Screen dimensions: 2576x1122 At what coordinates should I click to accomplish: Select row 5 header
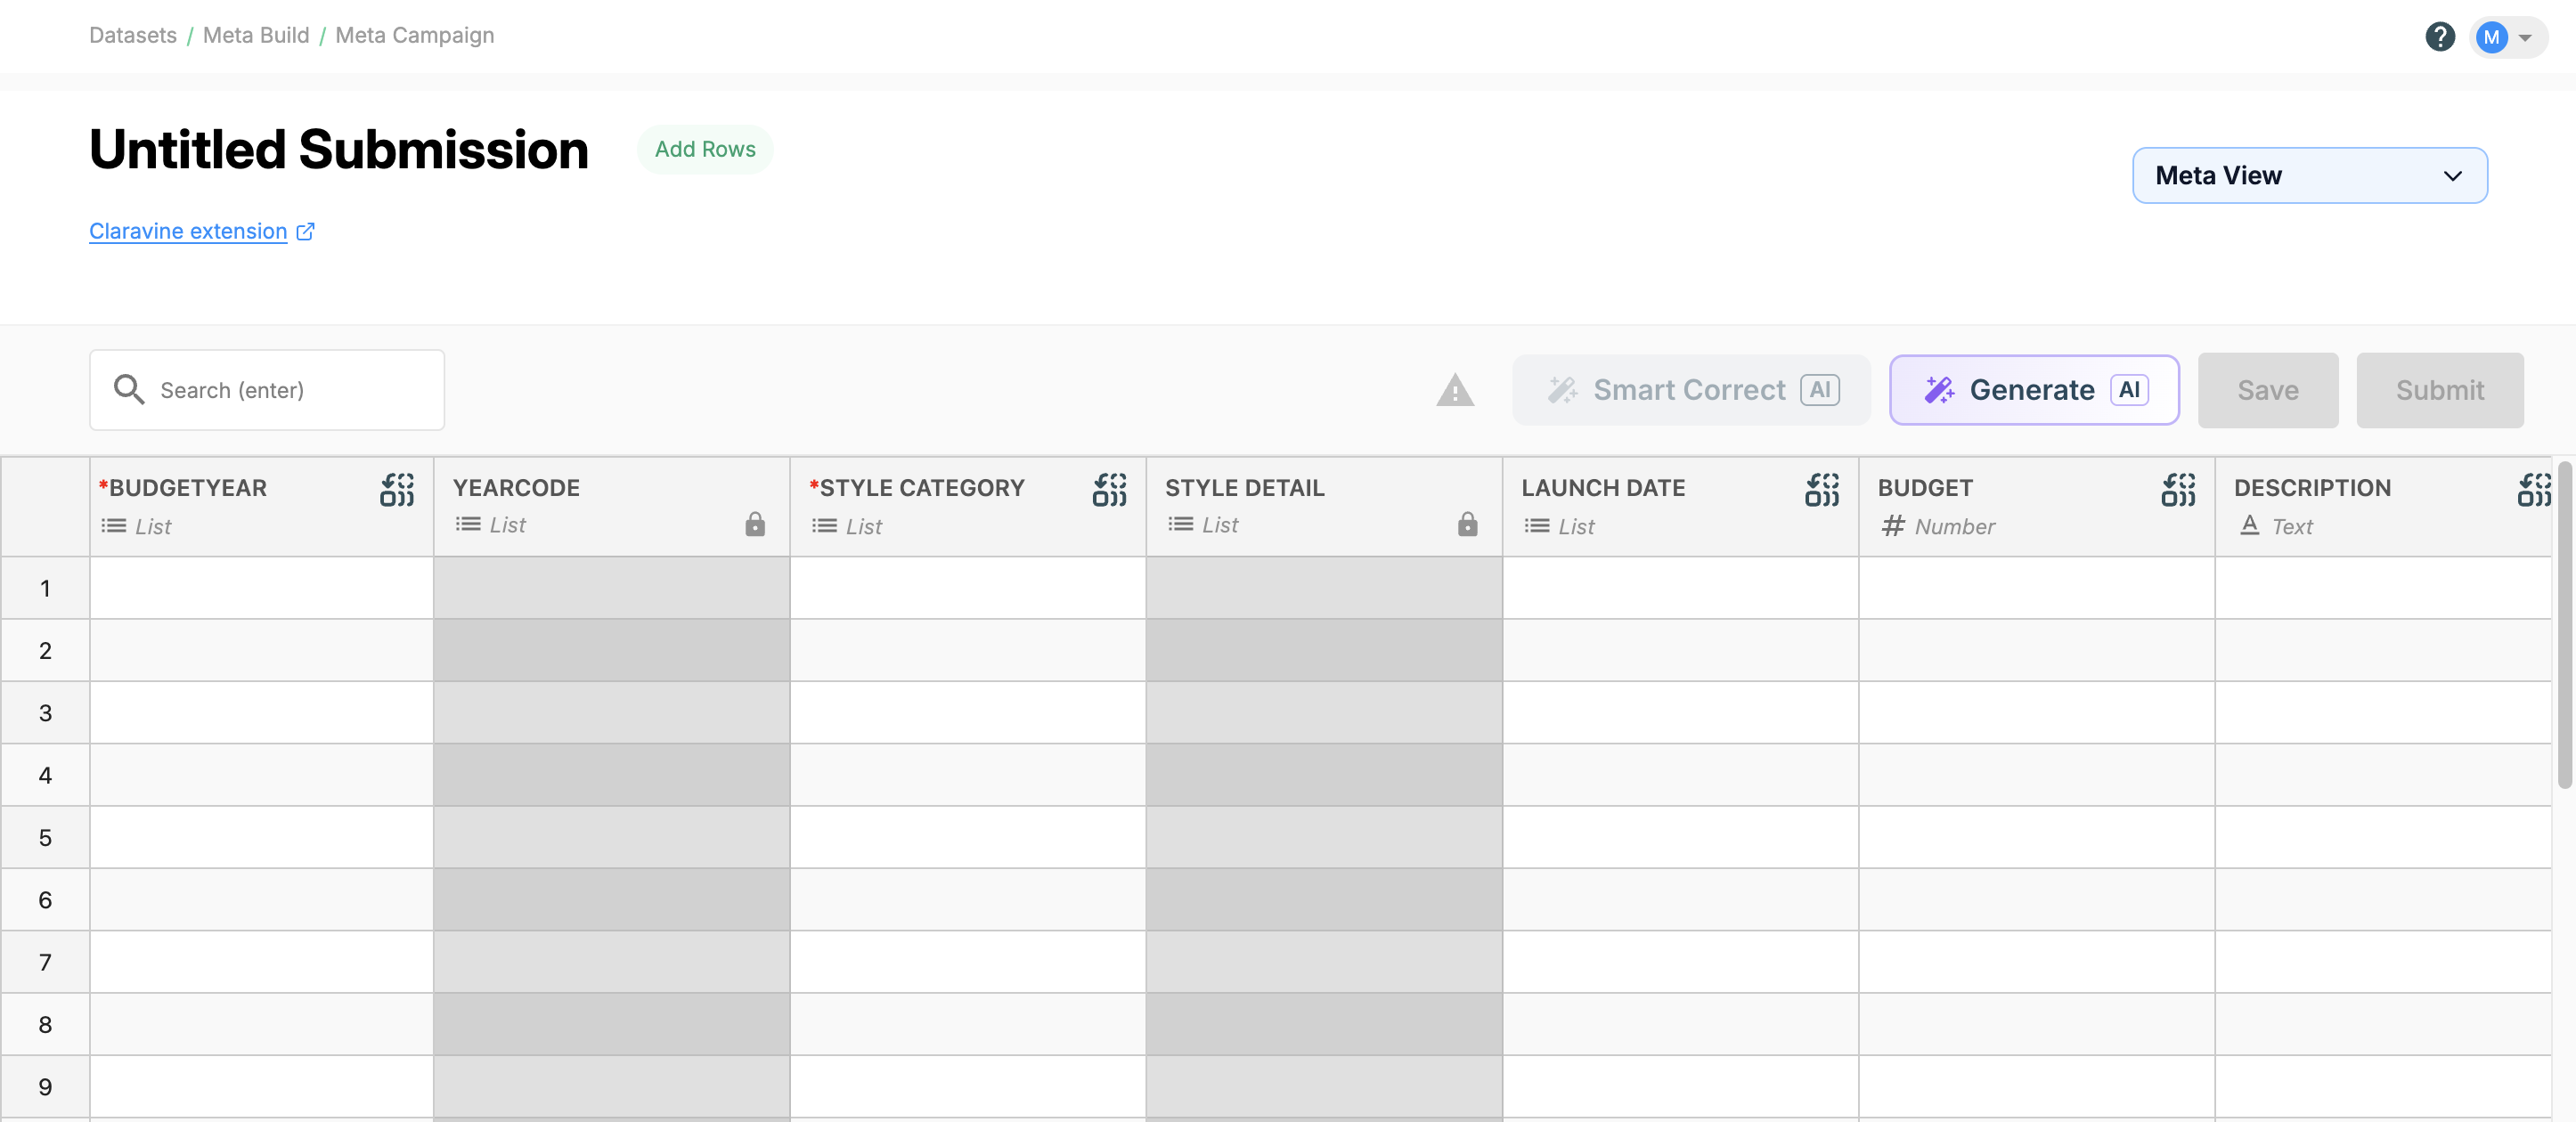pos(45,838)
